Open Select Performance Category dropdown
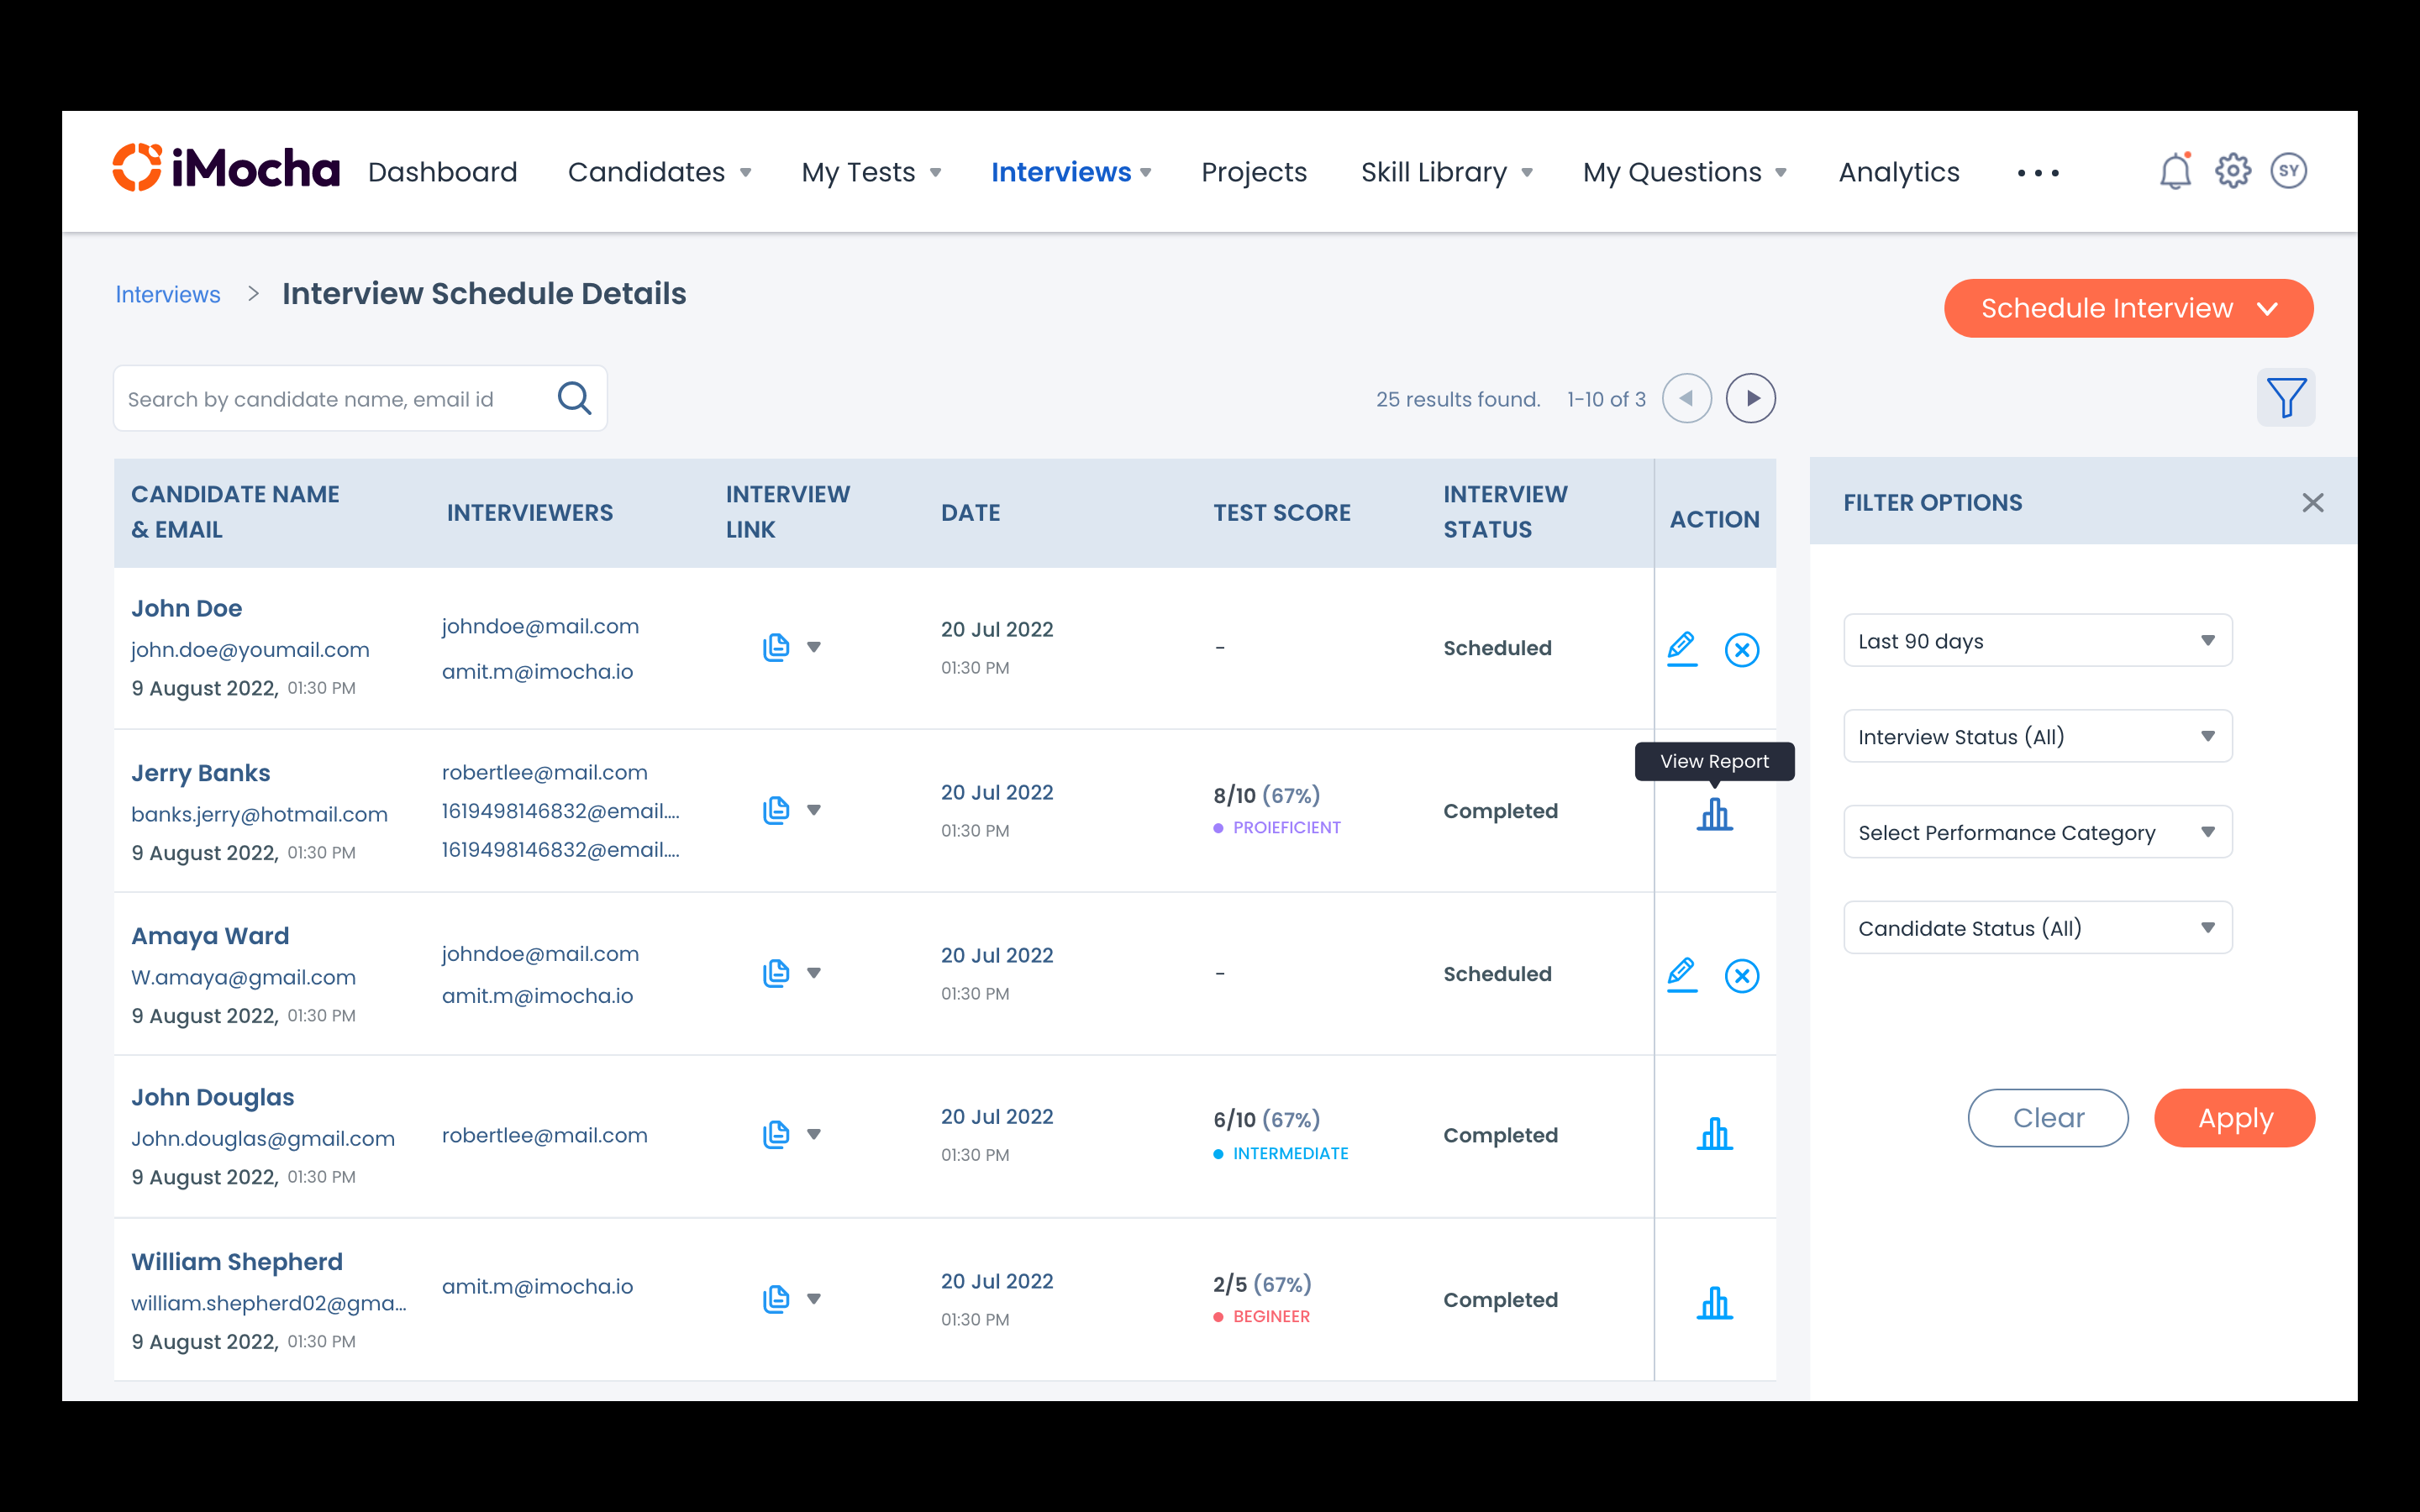 (2037, 832)
